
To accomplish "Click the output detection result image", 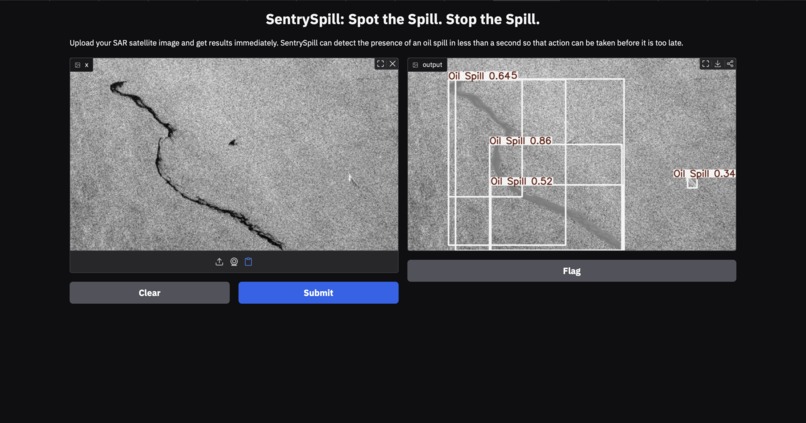I will [x=572, y=154].
